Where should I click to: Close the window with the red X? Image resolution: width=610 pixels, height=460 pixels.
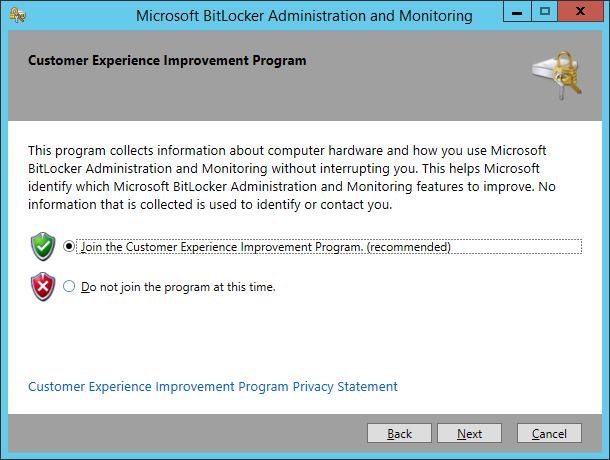click(x=580, y=11)
